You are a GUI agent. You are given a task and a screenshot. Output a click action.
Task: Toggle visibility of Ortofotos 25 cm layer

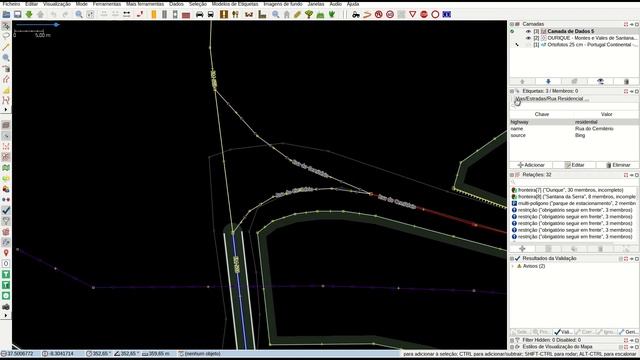528,44
